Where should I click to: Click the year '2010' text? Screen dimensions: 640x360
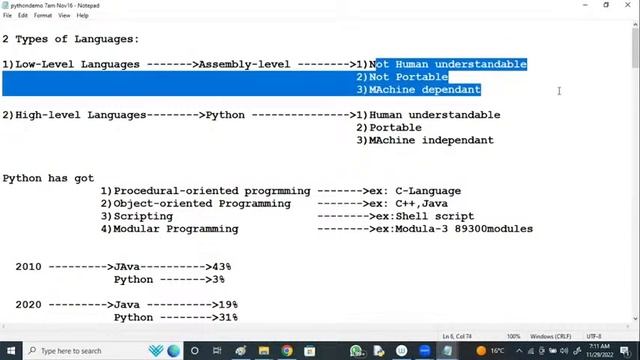[28, 267]
